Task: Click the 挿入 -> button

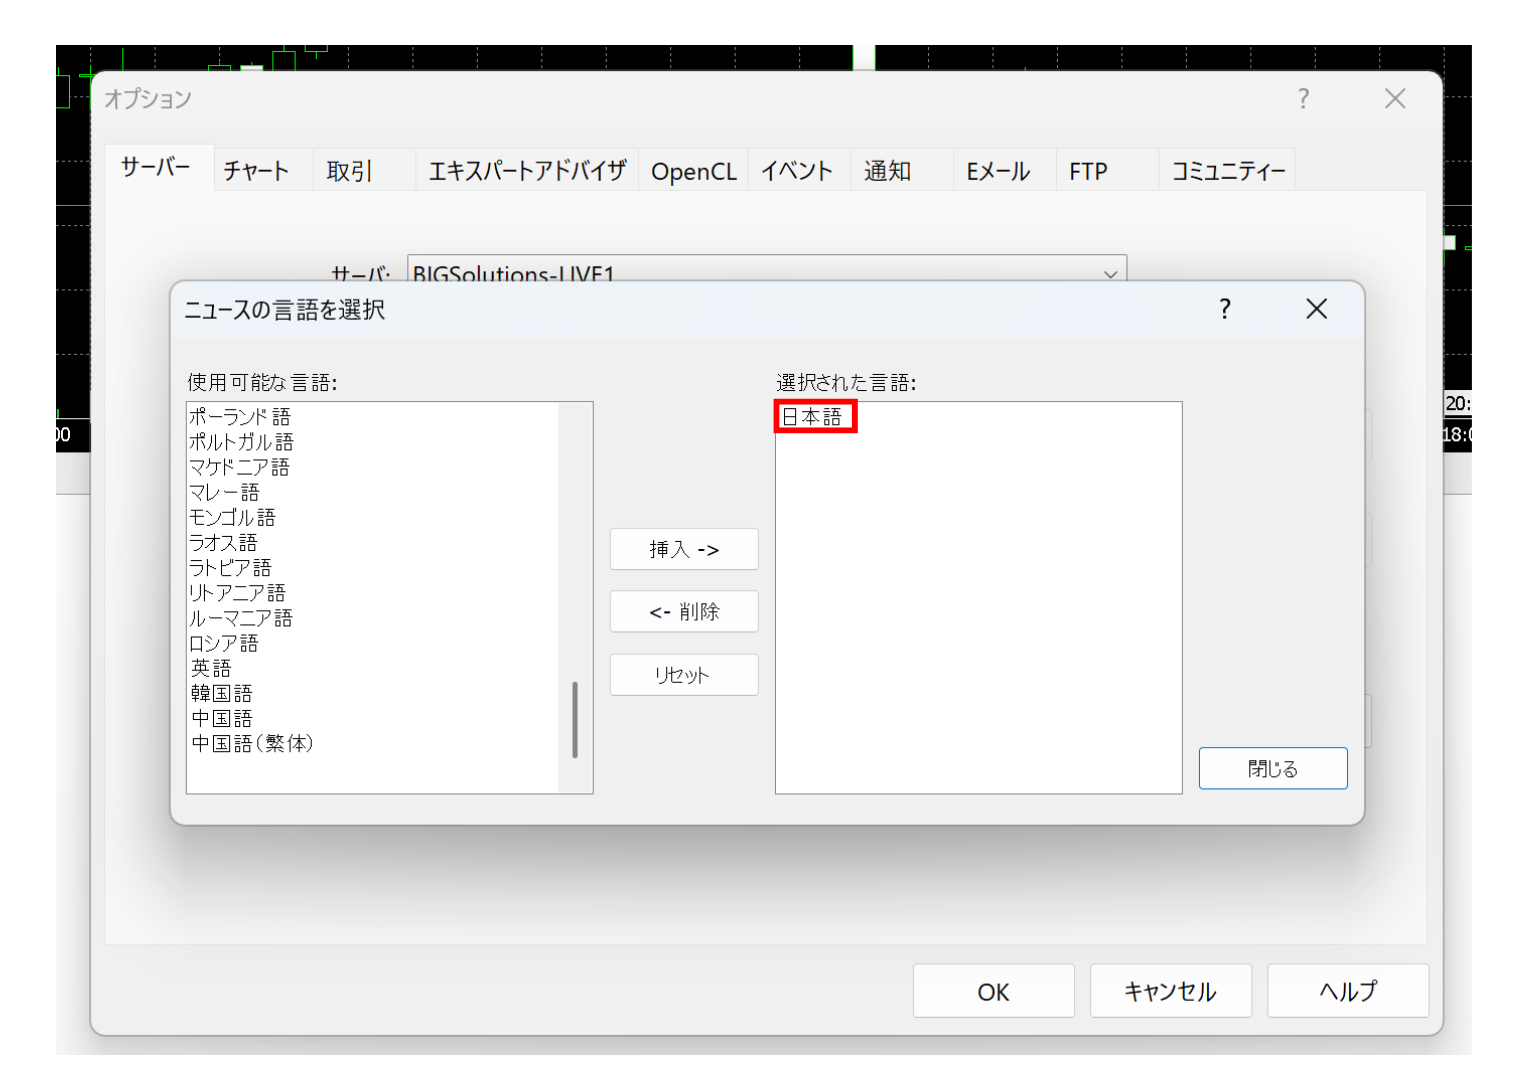Action: click(684, 549)
